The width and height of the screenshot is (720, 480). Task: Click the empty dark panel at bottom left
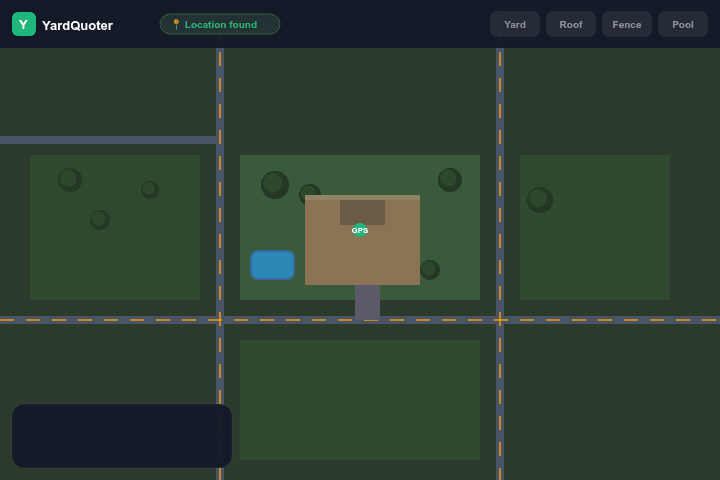[122, 436]
